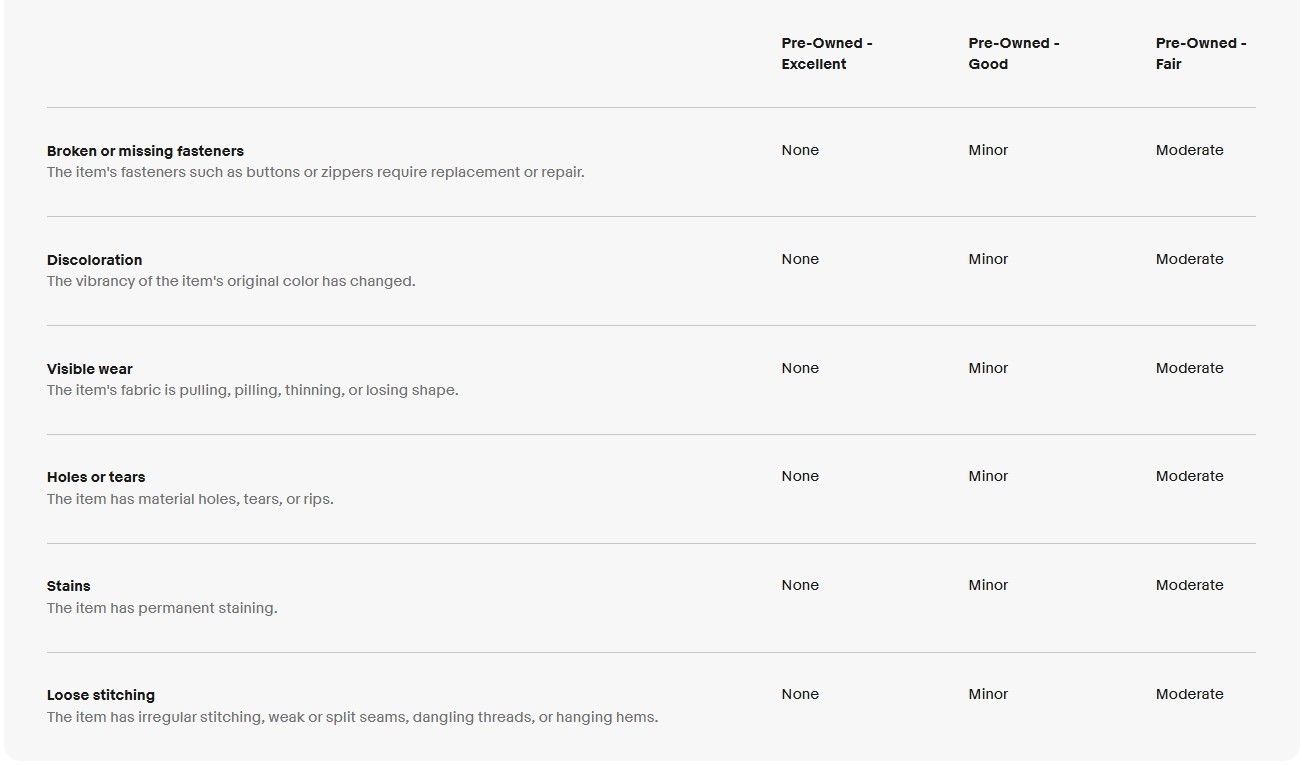The width and height of the screenshot is (1302, 765).
Task: Click Moderate in the Visible wear row
Action: pyautogui.click(x=1189, y=368)
